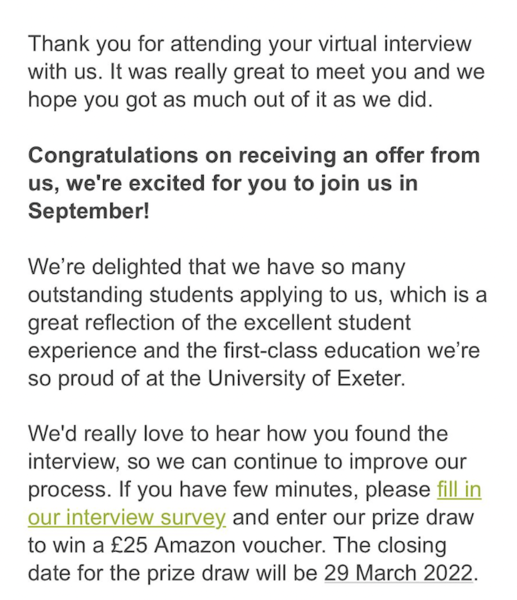Click the text '£25 Amazon voucher'
Image resolution: width=517 pixels, height=600 pixels.
click(217, 545)
